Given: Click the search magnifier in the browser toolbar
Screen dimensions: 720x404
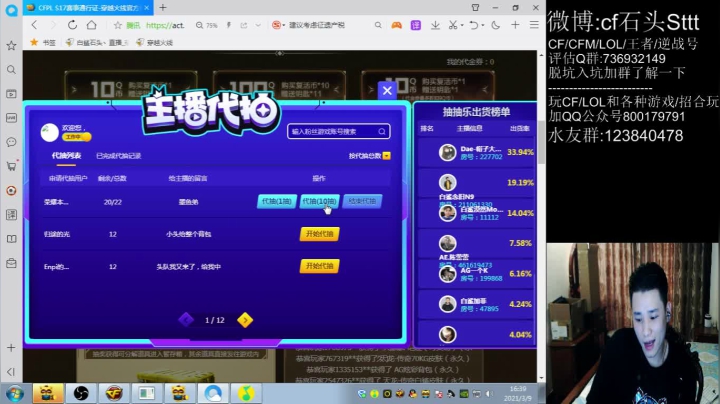Looking at the screenshot, I should pyautogui.click(x=377, y=25).
